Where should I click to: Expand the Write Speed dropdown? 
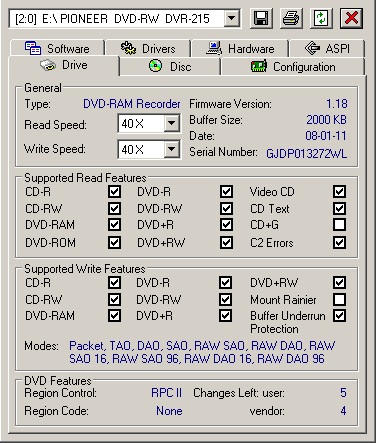tap(172, 149)
